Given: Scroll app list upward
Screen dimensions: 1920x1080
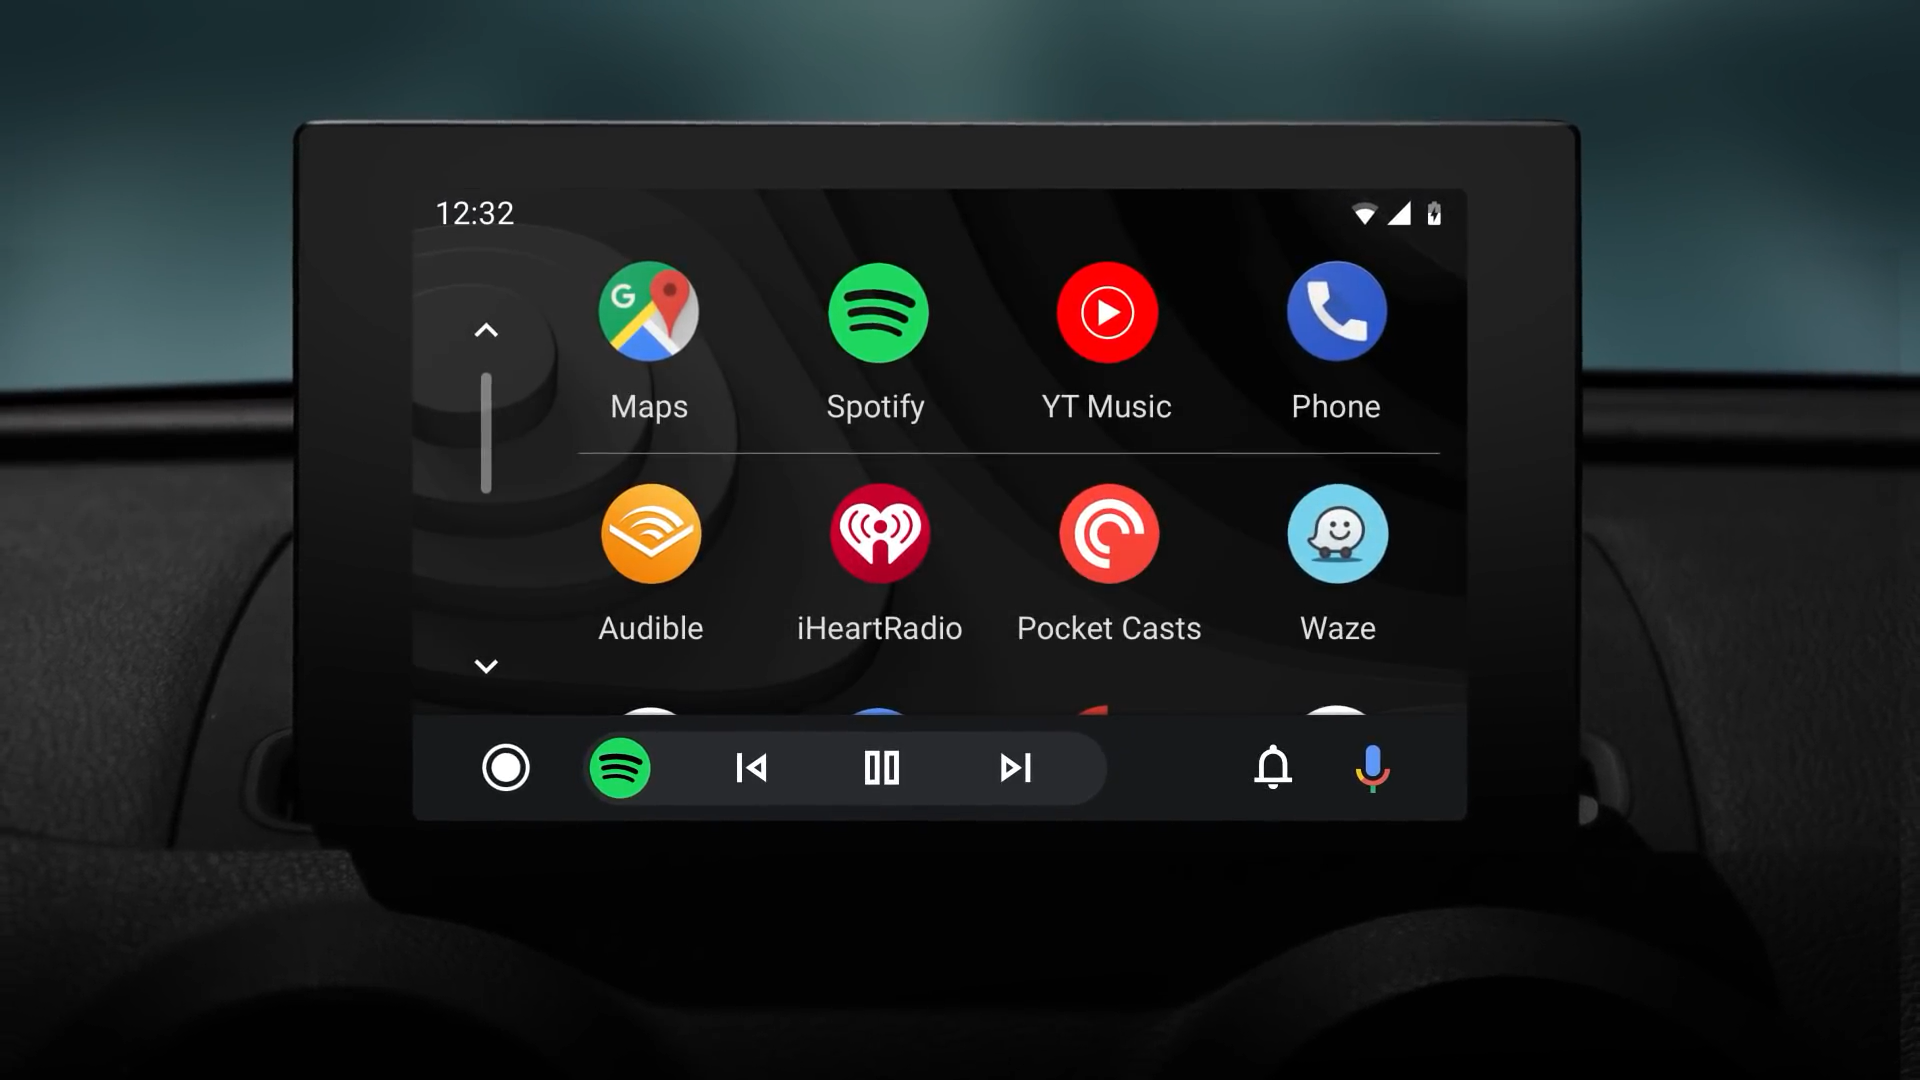Looking at the screenshot, I should coord(484,331).
